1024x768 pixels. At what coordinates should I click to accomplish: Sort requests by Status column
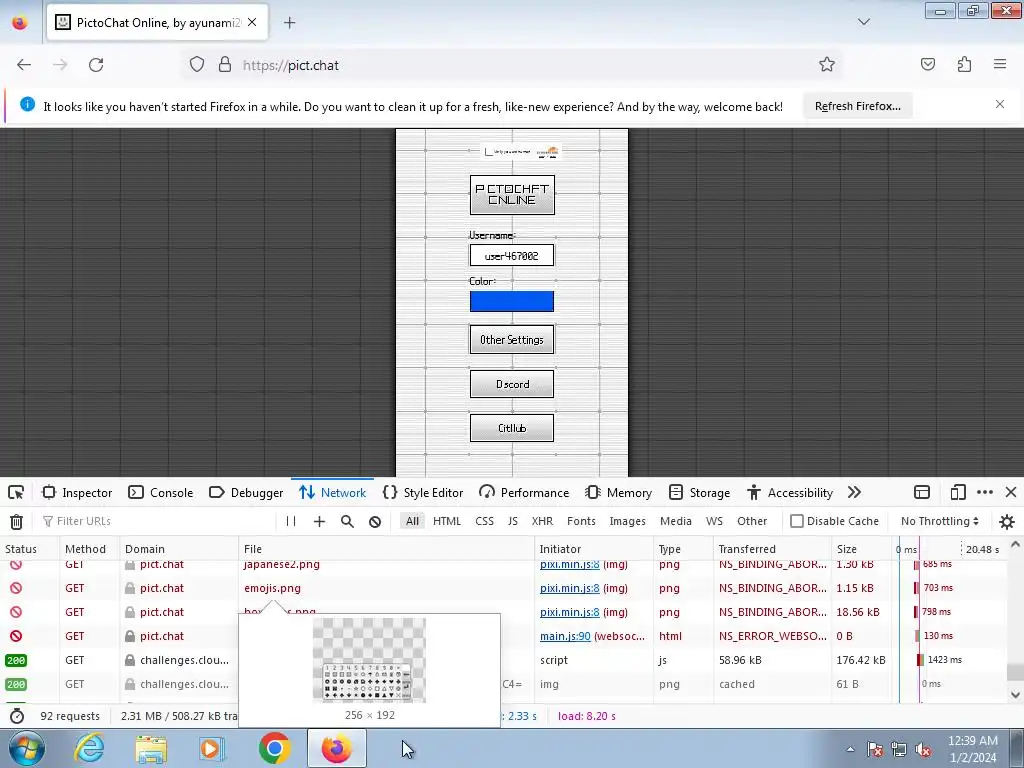click(30, 549)
